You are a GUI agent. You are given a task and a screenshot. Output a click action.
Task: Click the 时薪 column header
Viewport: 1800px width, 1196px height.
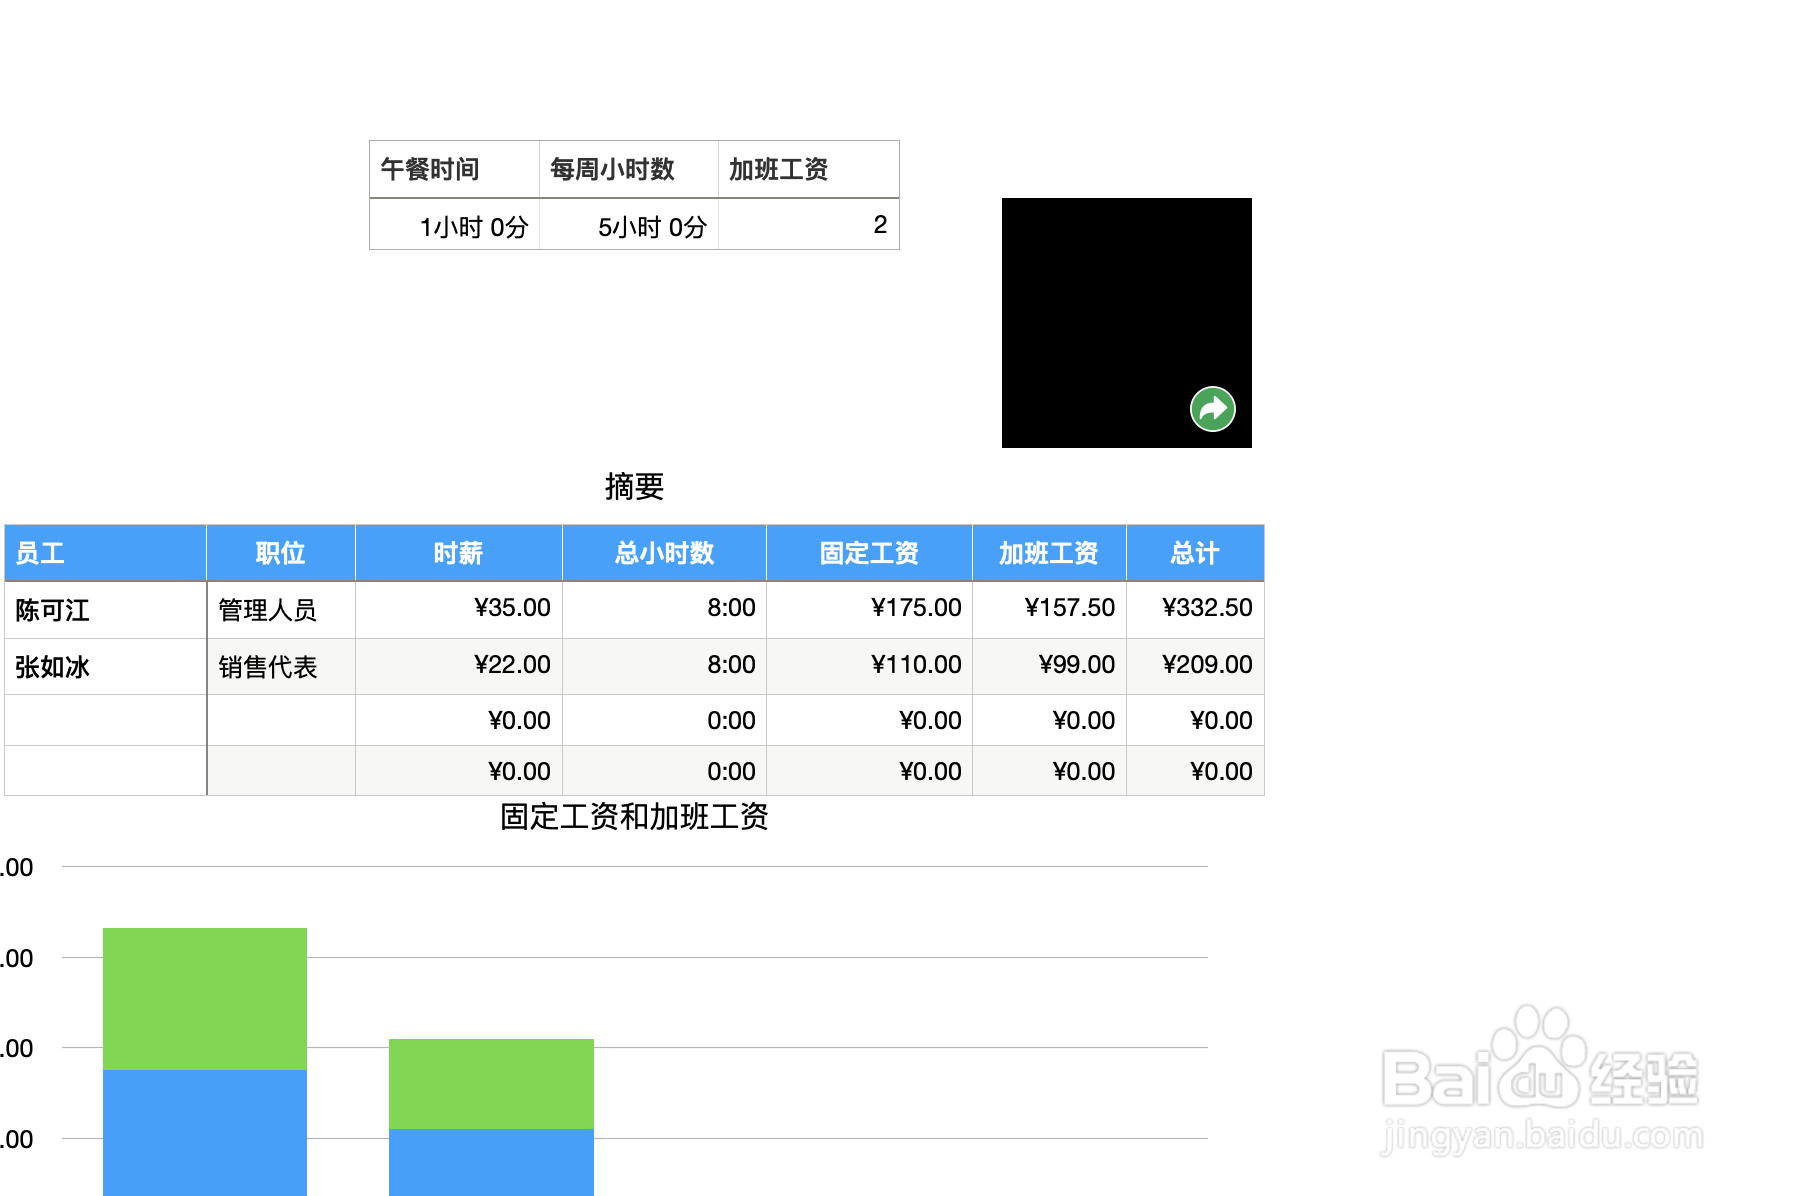coord(457,553)
